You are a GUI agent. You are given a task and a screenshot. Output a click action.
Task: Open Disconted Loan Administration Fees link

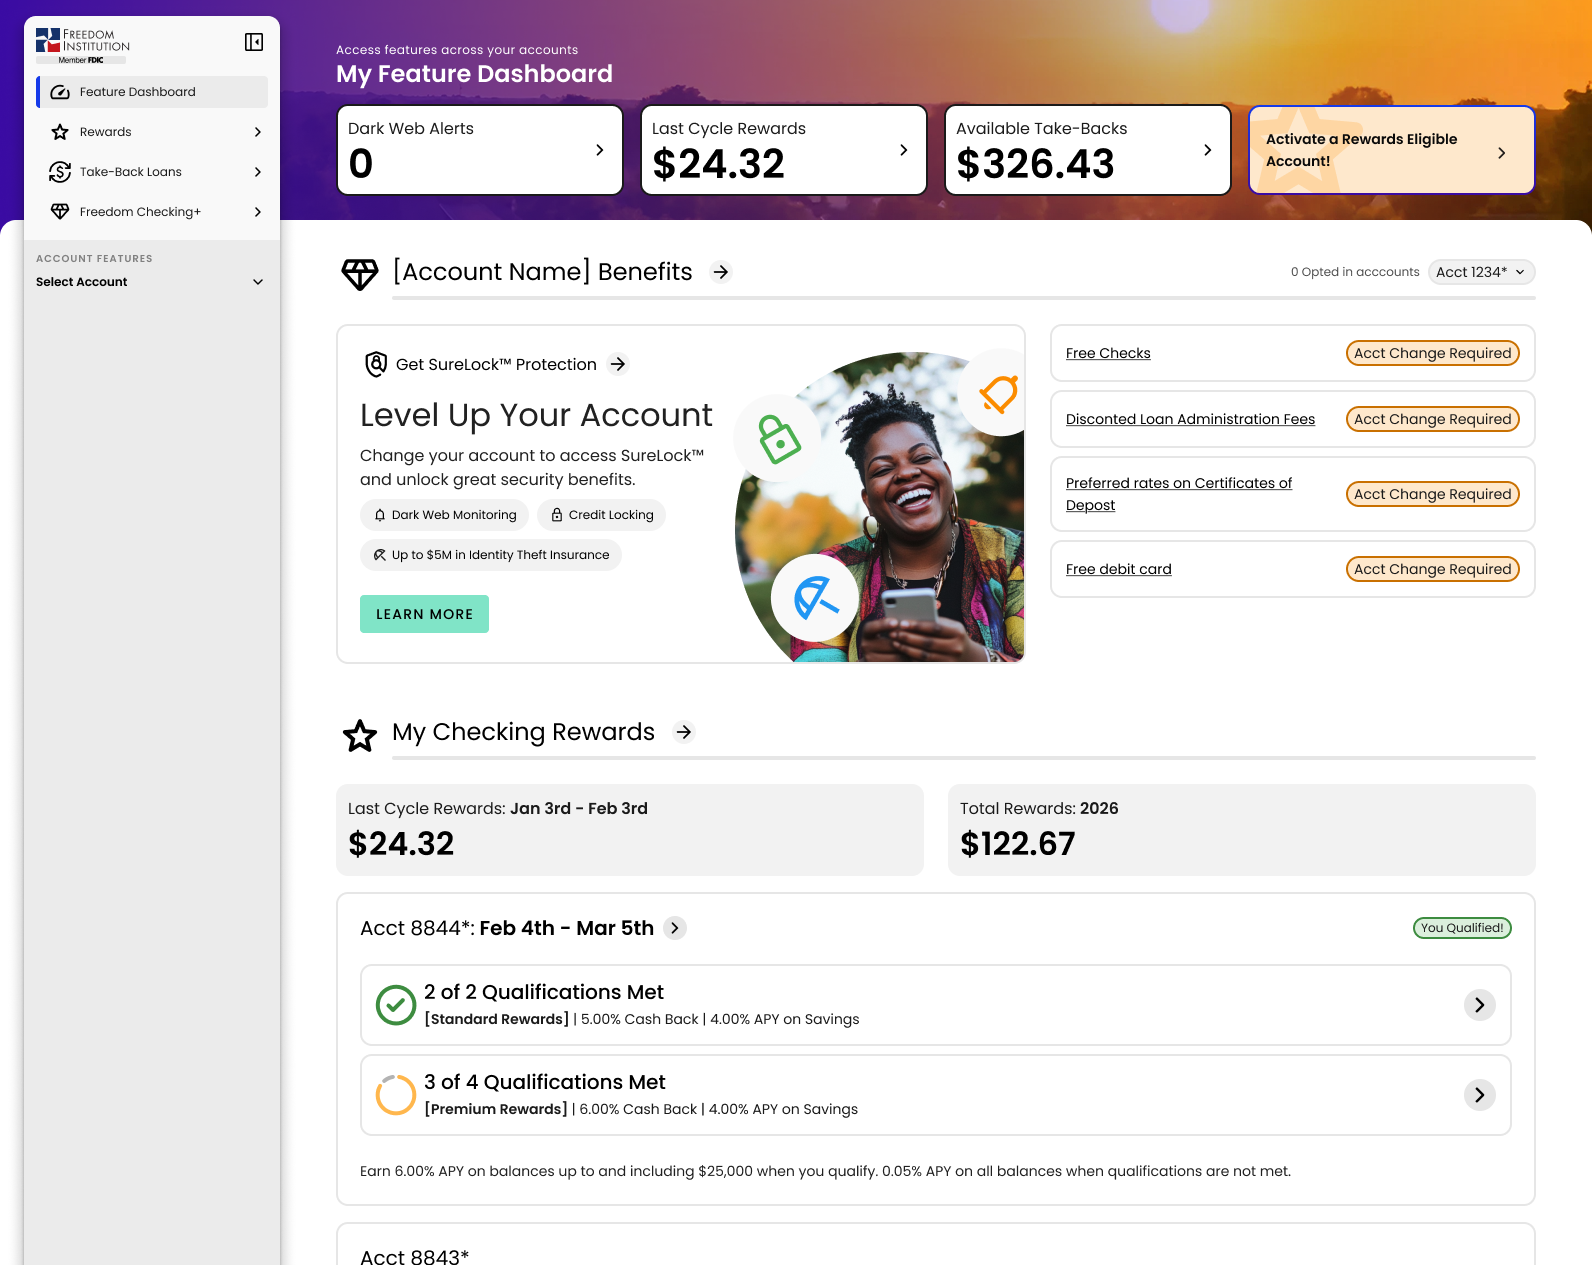(1190, 419)
